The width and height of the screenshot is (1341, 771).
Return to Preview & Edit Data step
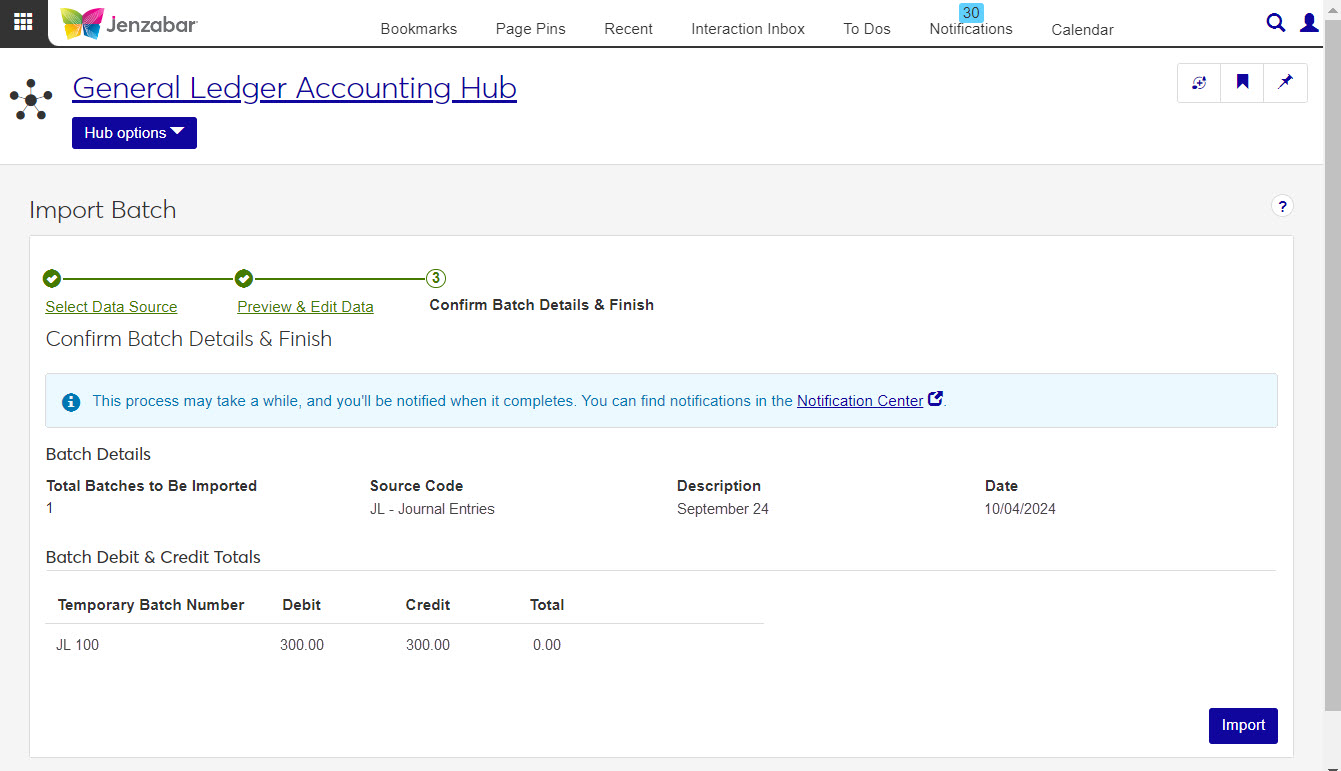pyautogui.click(x=305, y=307)
